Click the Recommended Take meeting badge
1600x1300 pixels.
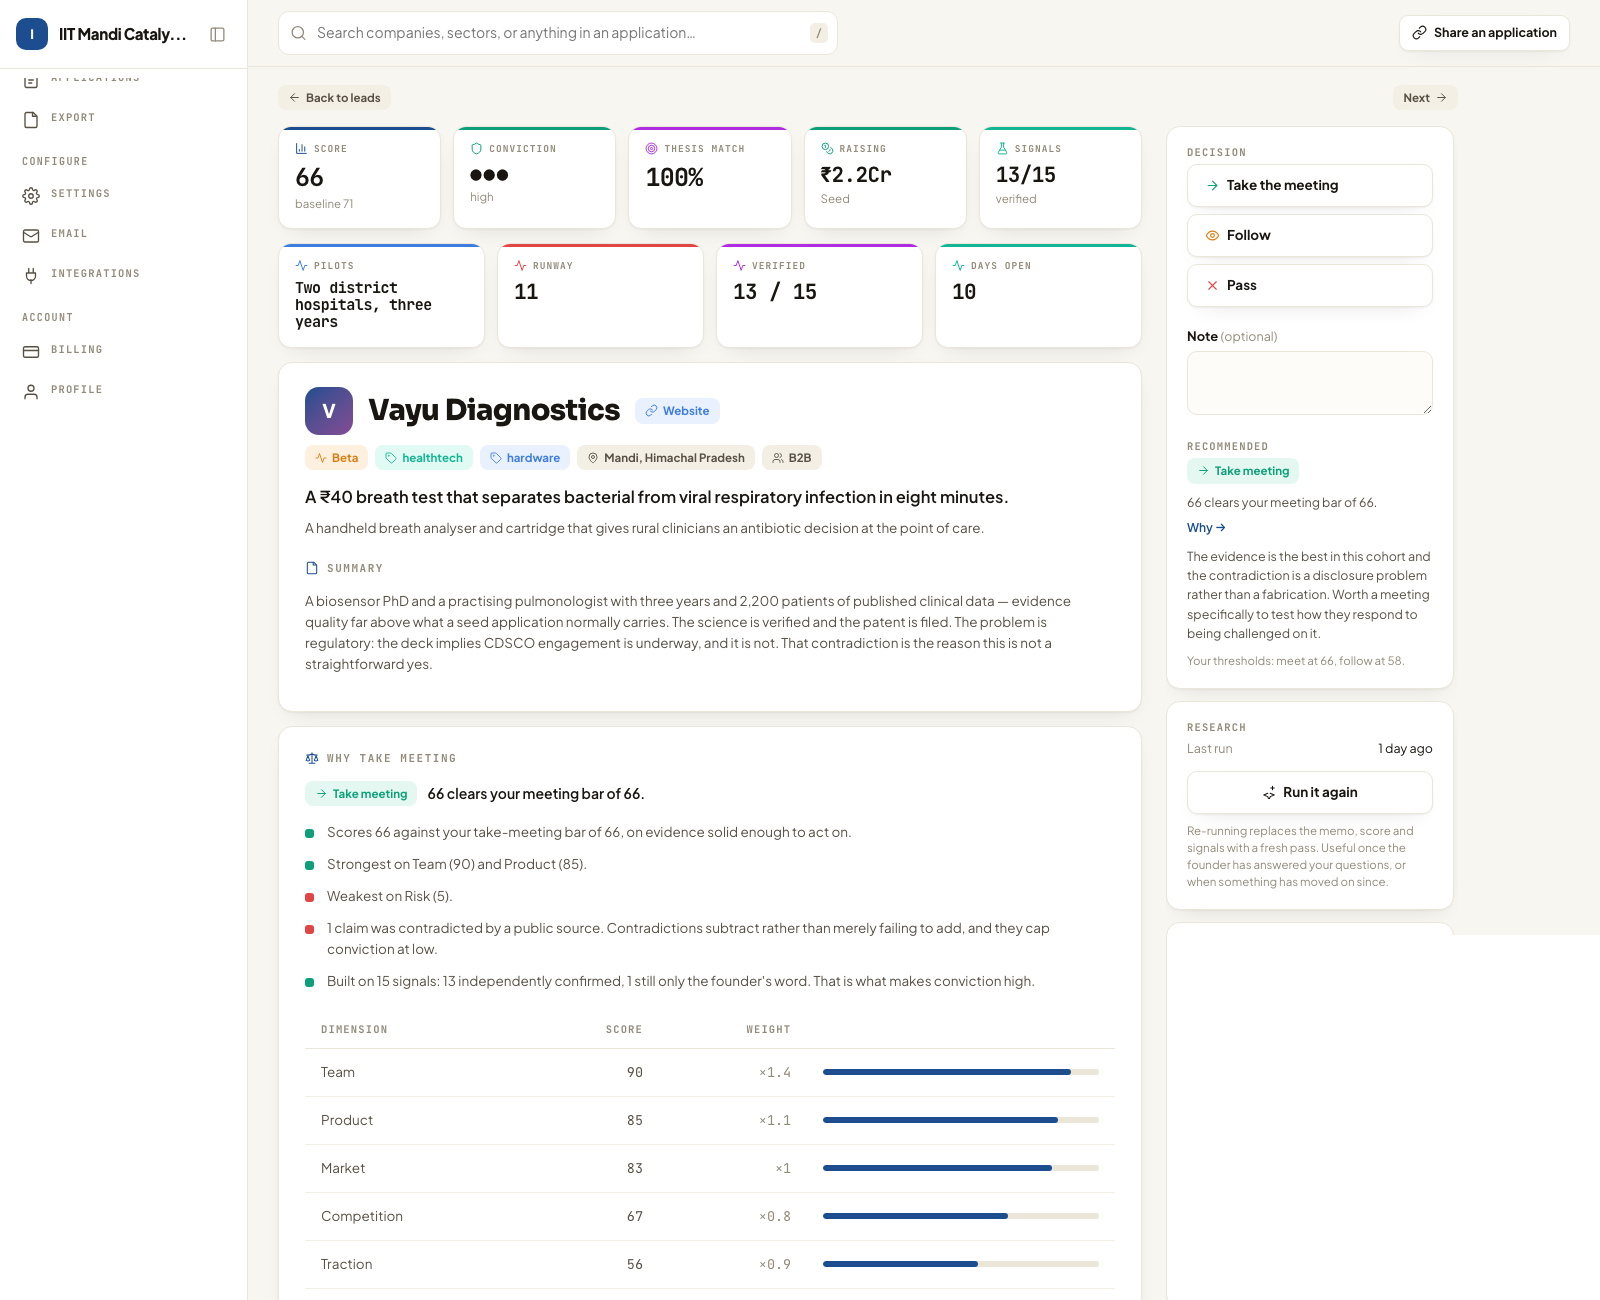pos(1243,471)
